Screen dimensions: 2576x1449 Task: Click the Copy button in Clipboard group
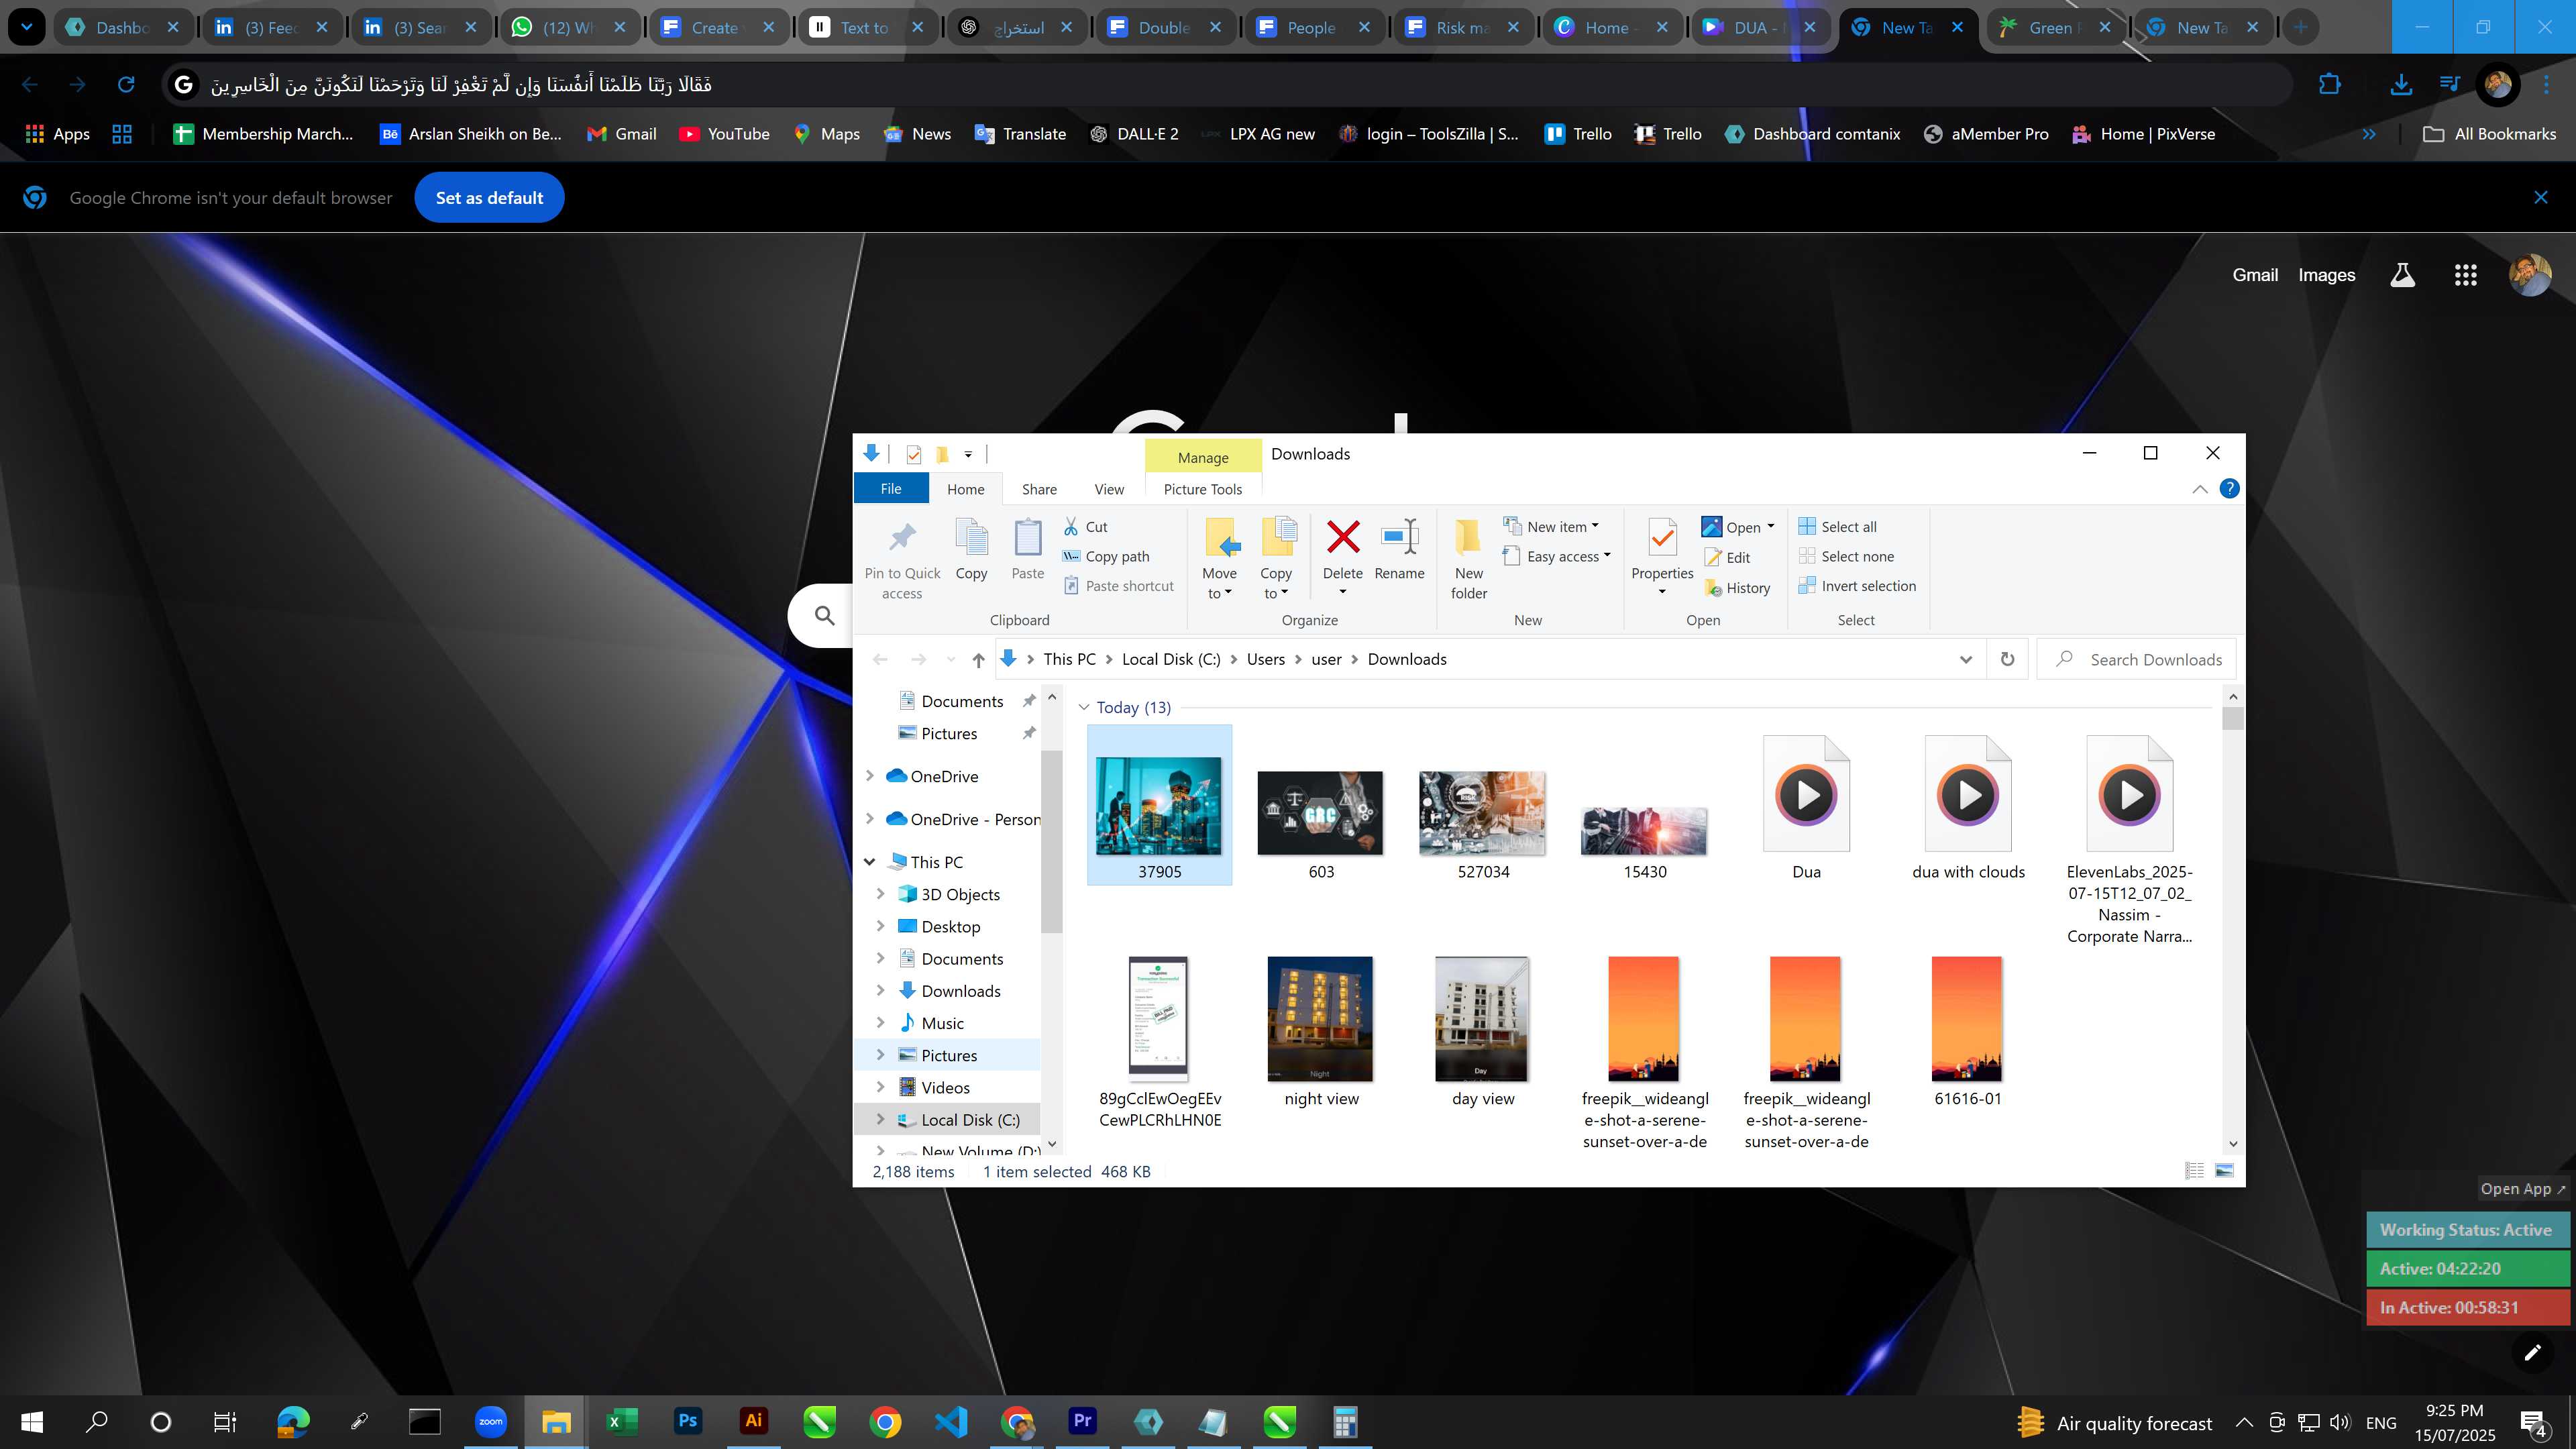coord(971,550)
